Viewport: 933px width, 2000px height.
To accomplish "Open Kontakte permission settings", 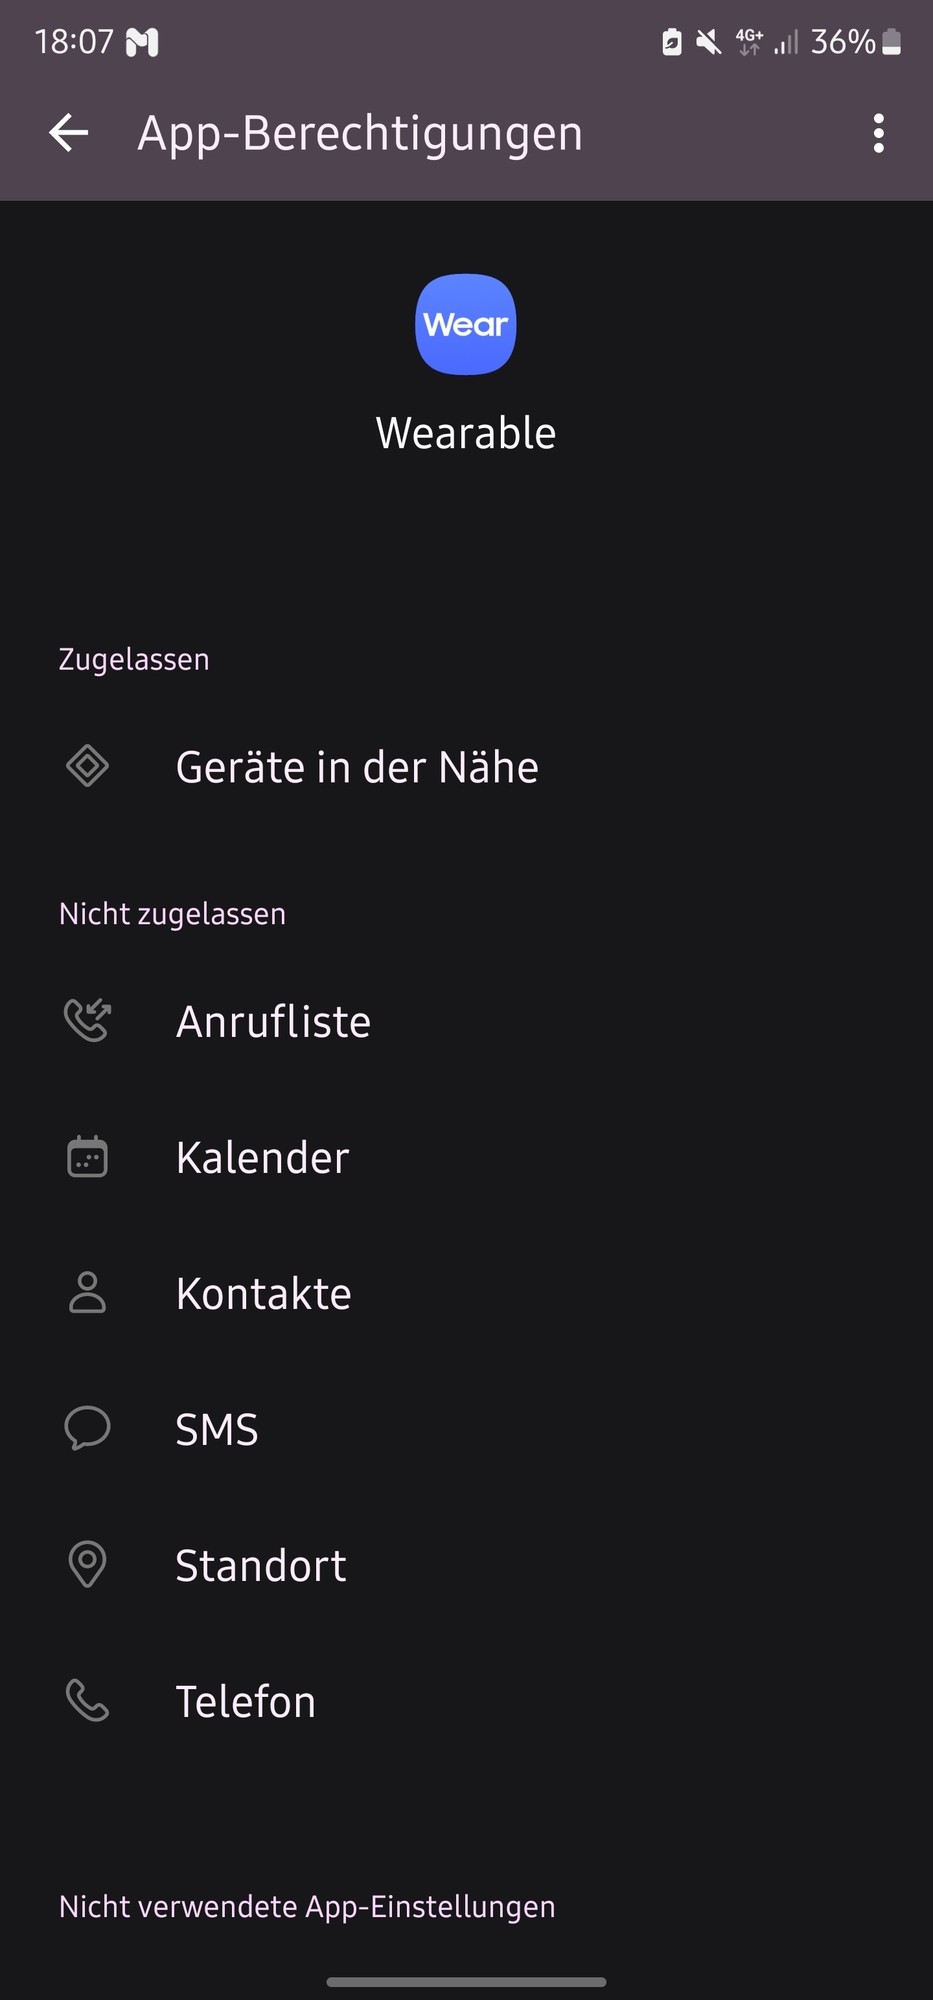I will pos(466,1293).
